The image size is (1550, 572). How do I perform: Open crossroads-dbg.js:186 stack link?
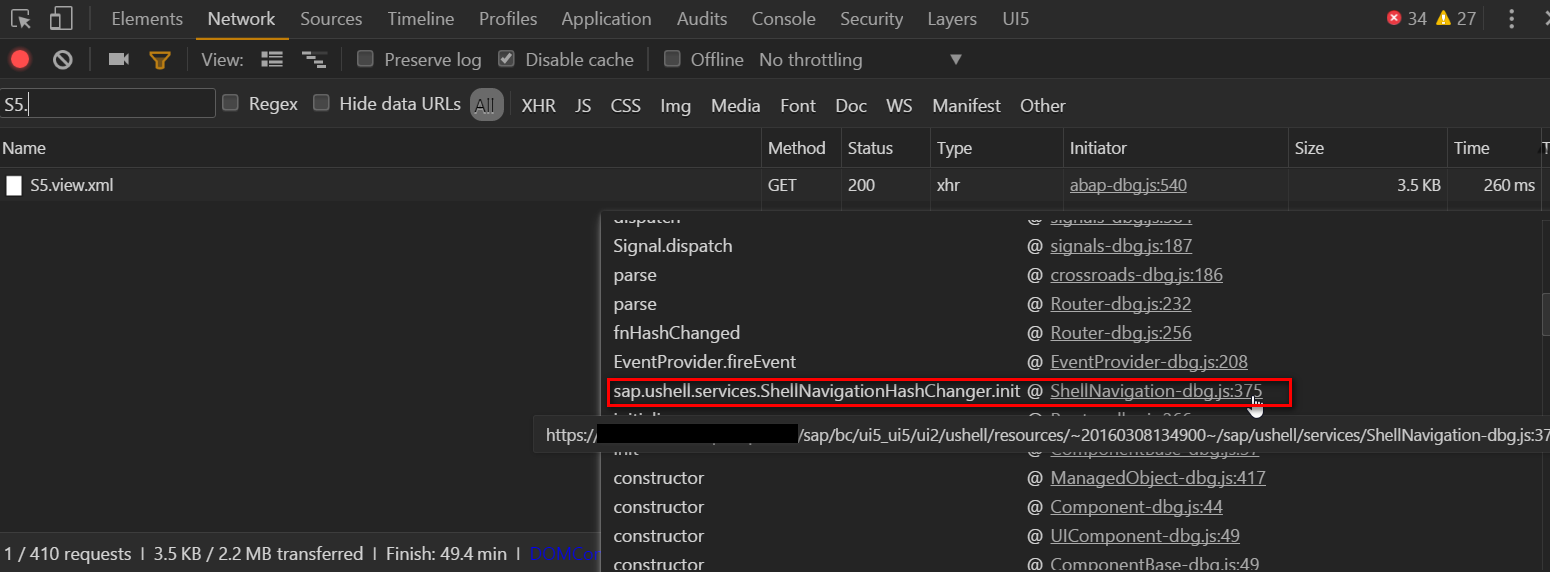pyautogui.click(x=1136, y=275)
